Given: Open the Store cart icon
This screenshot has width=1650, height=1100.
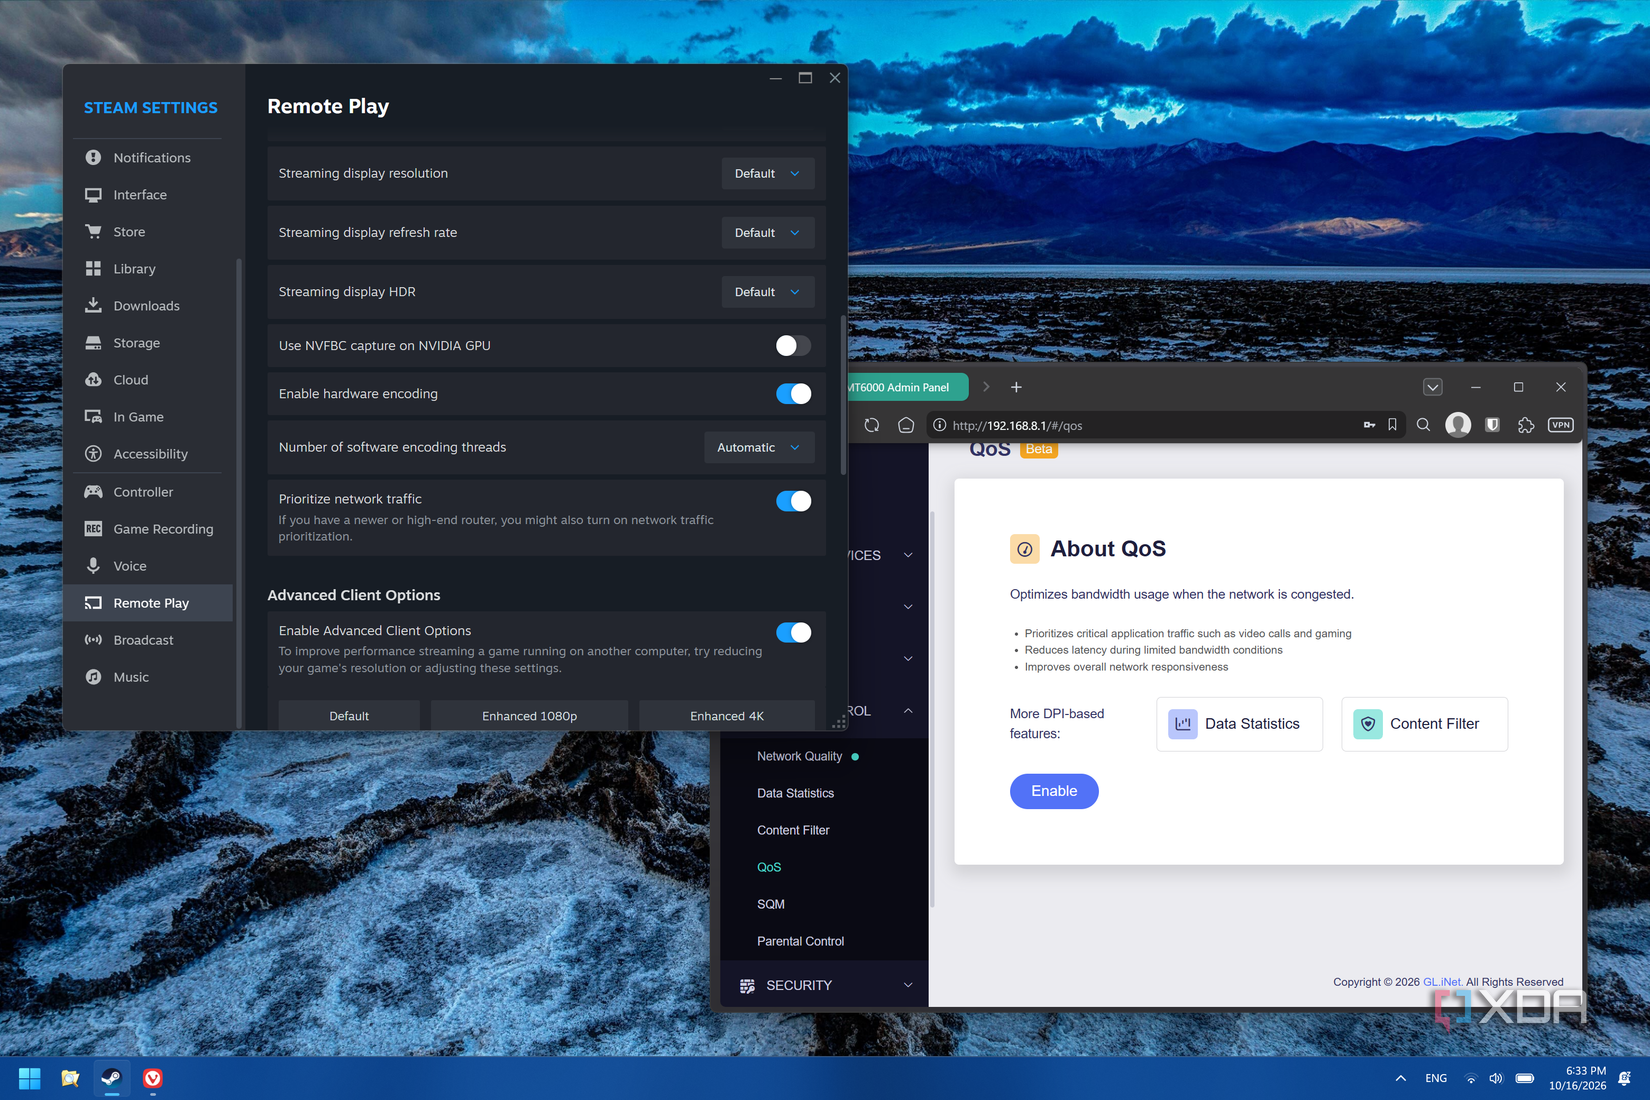Looking at the screenshot, I should tap(93, 232).
